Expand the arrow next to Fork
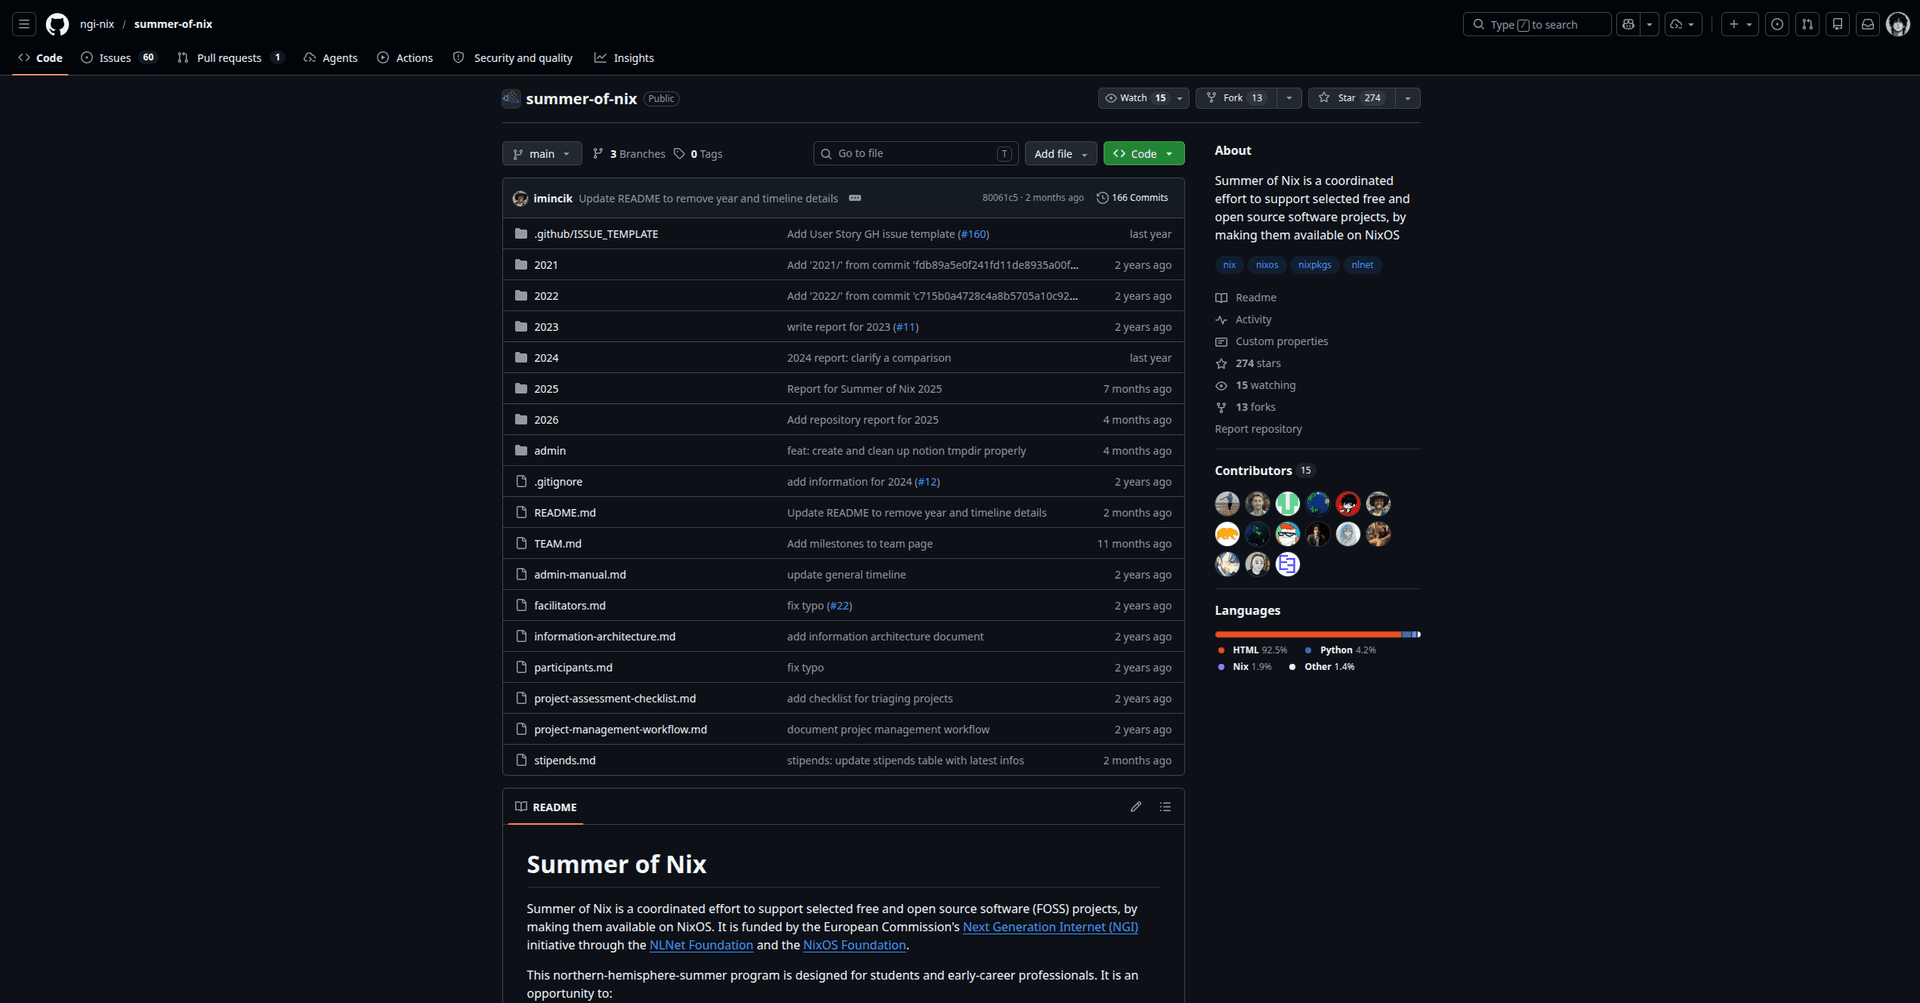 pyautogui.click(x=1289, y=98)
